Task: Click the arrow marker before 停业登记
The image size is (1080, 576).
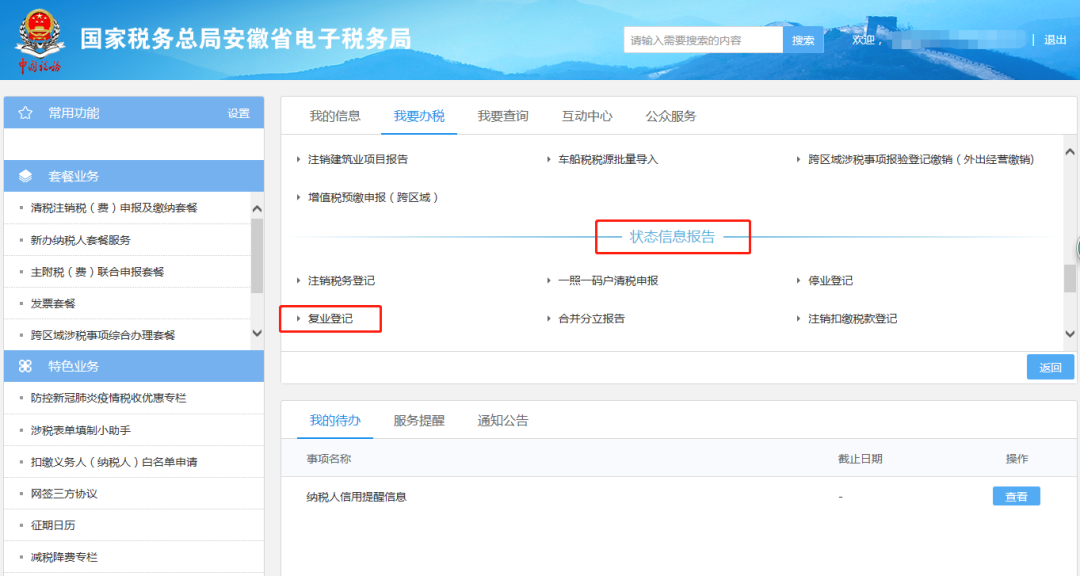Action: (x=799, y=280)
